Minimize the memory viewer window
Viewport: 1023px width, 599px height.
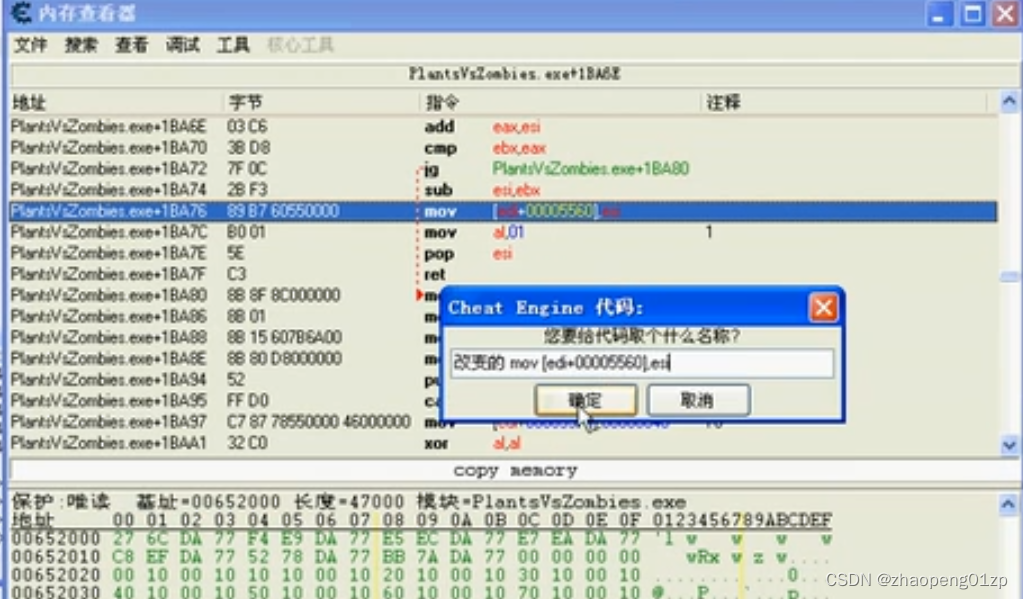tap(939, 14)
